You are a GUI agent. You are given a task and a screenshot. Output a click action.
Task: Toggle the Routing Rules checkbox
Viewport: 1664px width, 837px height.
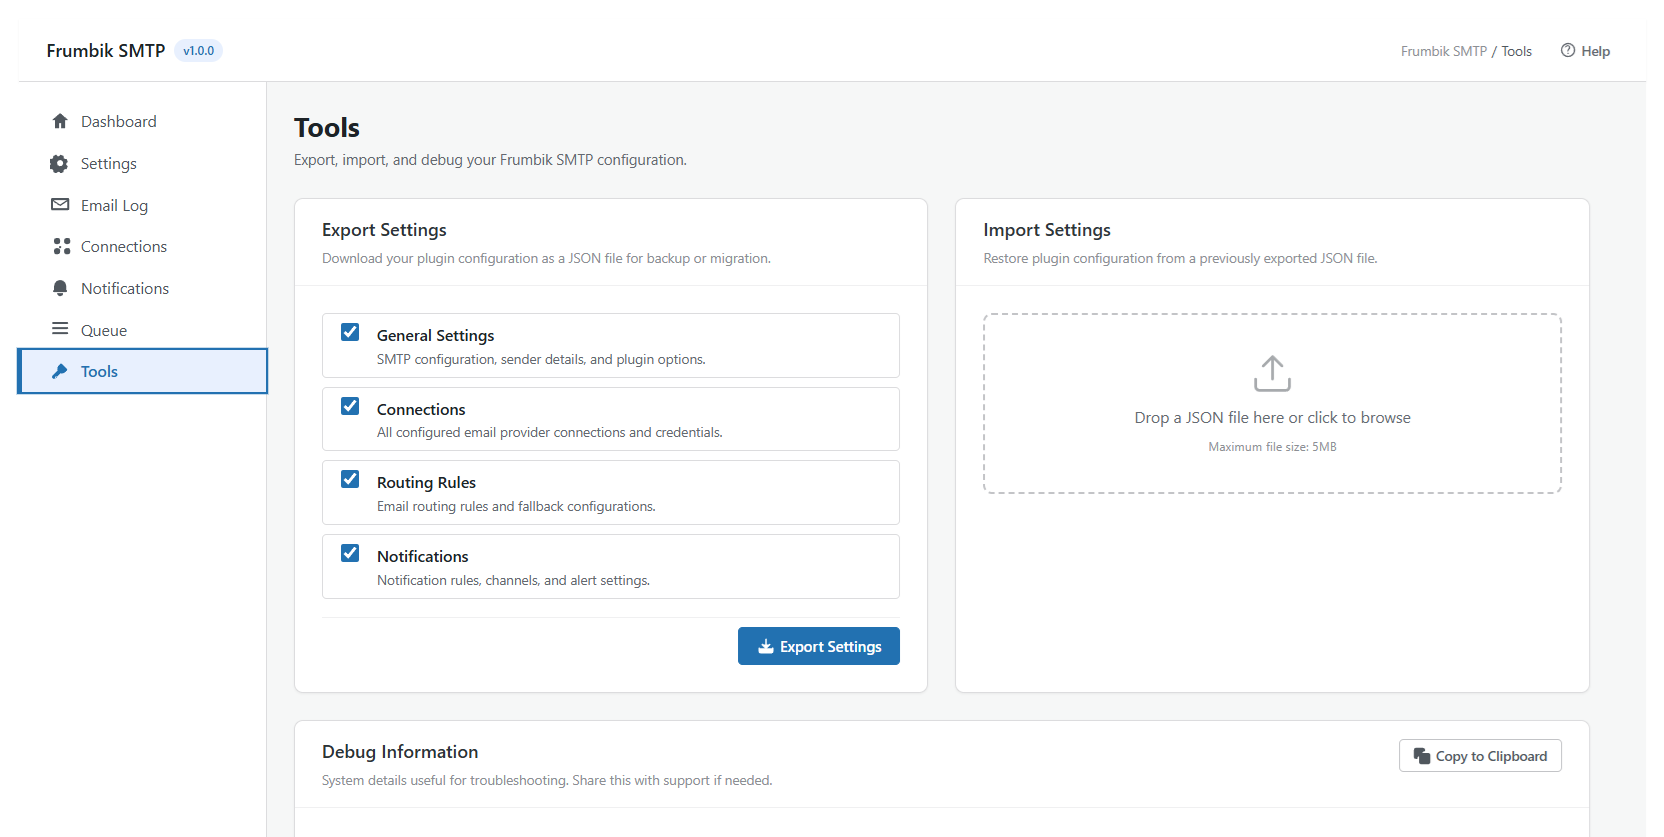[350, 479]
